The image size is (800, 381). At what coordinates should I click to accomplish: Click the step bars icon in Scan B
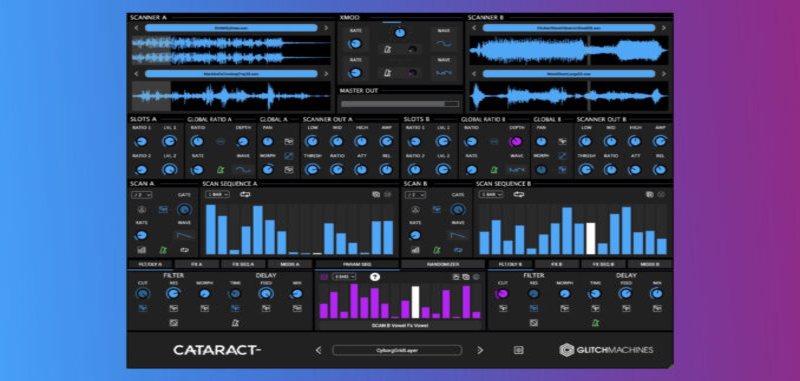tap(415, 250)
